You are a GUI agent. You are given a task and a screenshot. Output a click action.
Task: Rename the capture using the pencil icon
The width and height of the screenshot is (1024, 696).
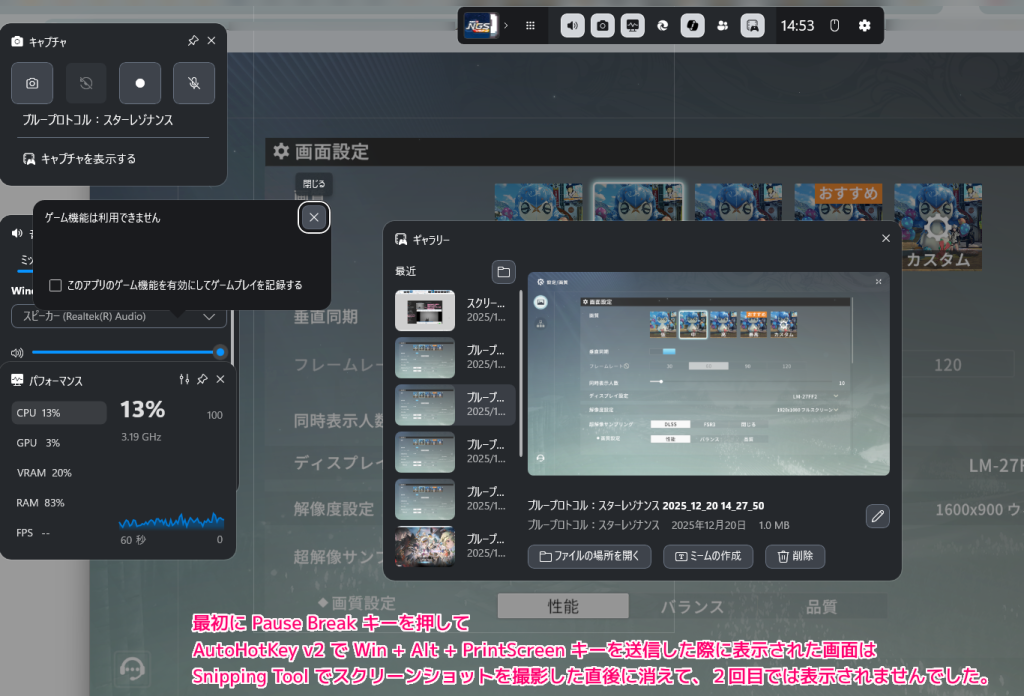point(877,516)
